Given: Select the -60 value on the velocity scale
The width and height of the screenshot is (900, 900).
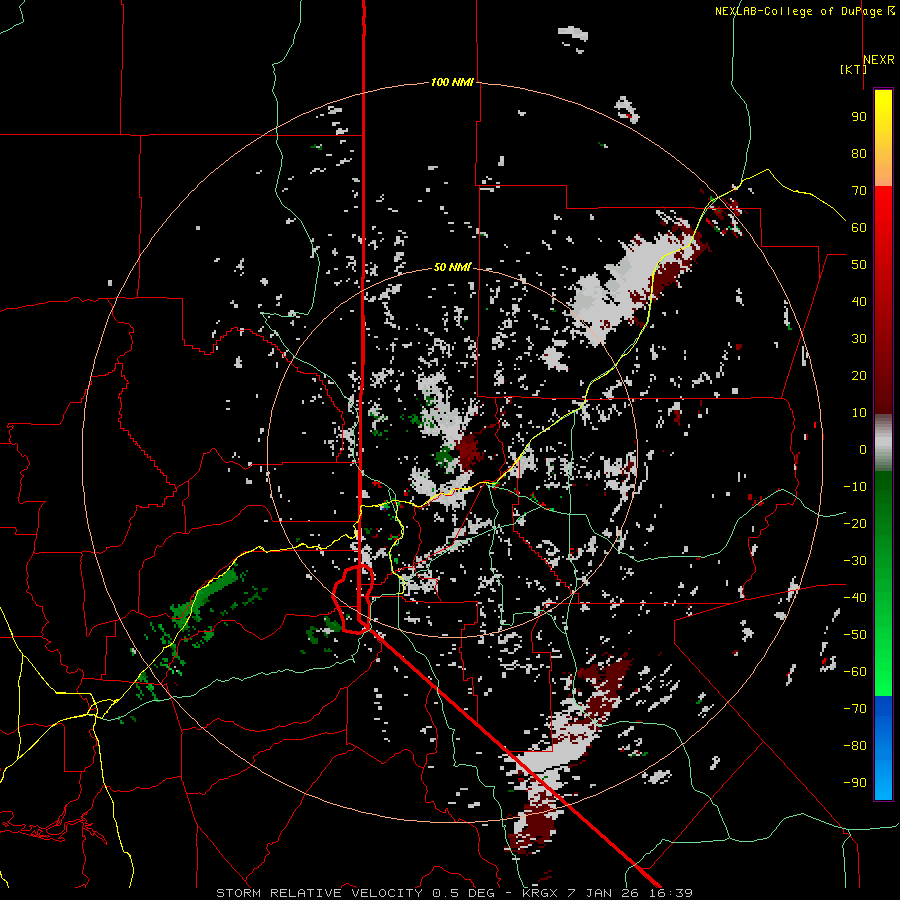Looking at the screenshot, I should (855, 672).
